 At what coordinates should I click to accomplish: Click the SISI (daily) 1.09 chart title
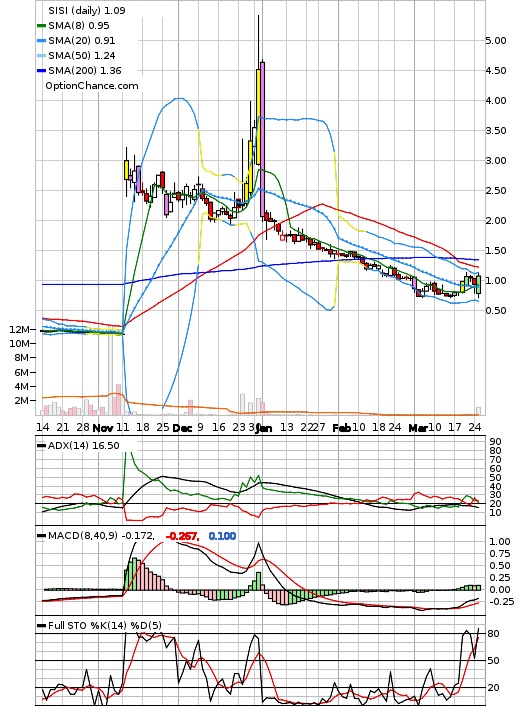pos(87,10)
